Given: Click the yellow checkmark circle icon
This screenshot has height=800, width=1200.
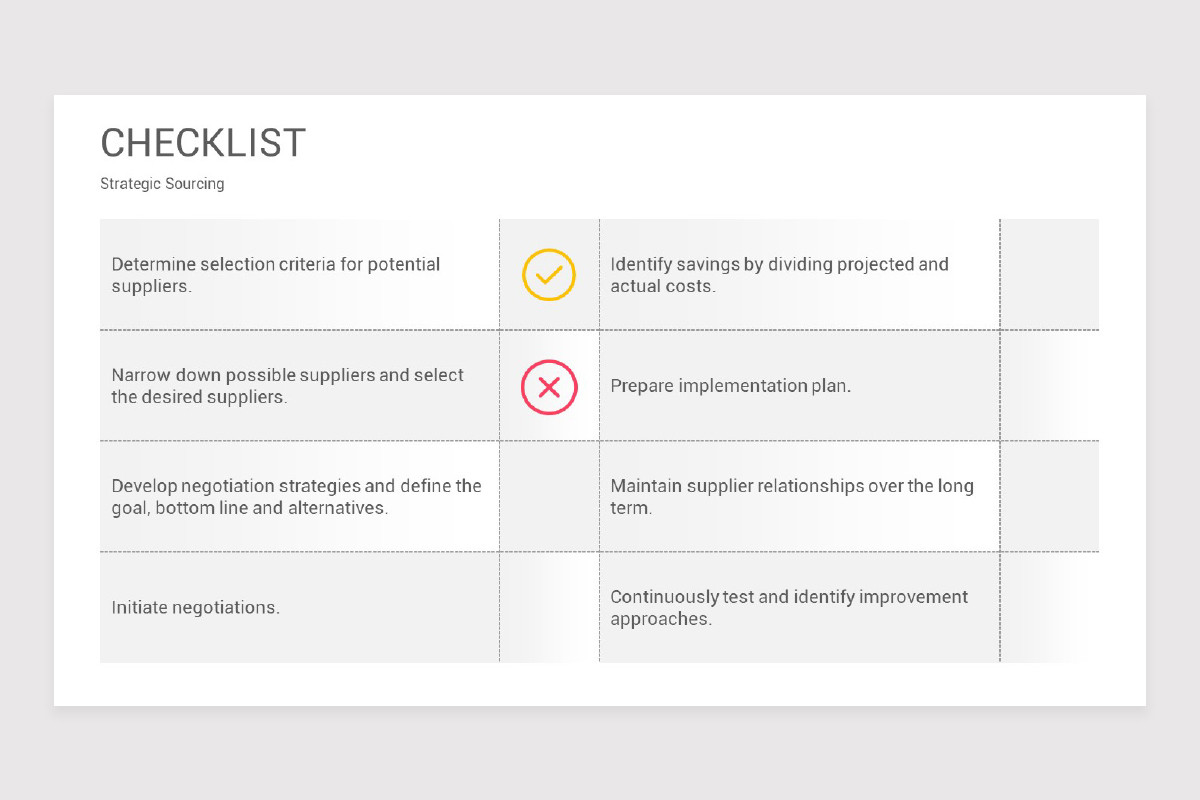Looking at the screenshot, I should 549,275.
